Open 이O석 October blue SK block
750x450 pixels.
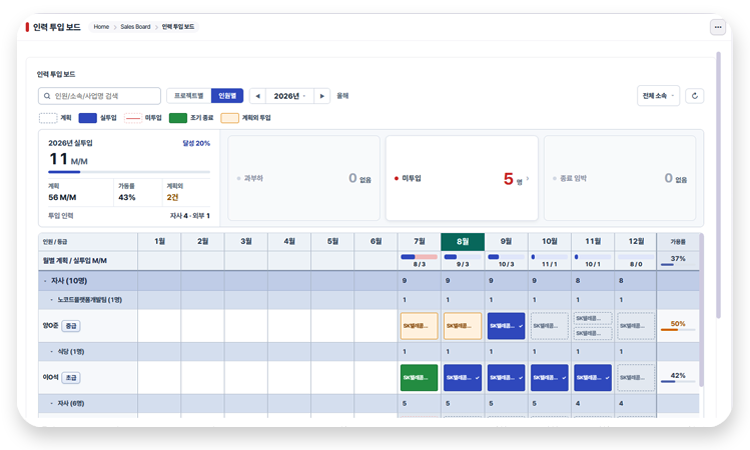[550, 377]
